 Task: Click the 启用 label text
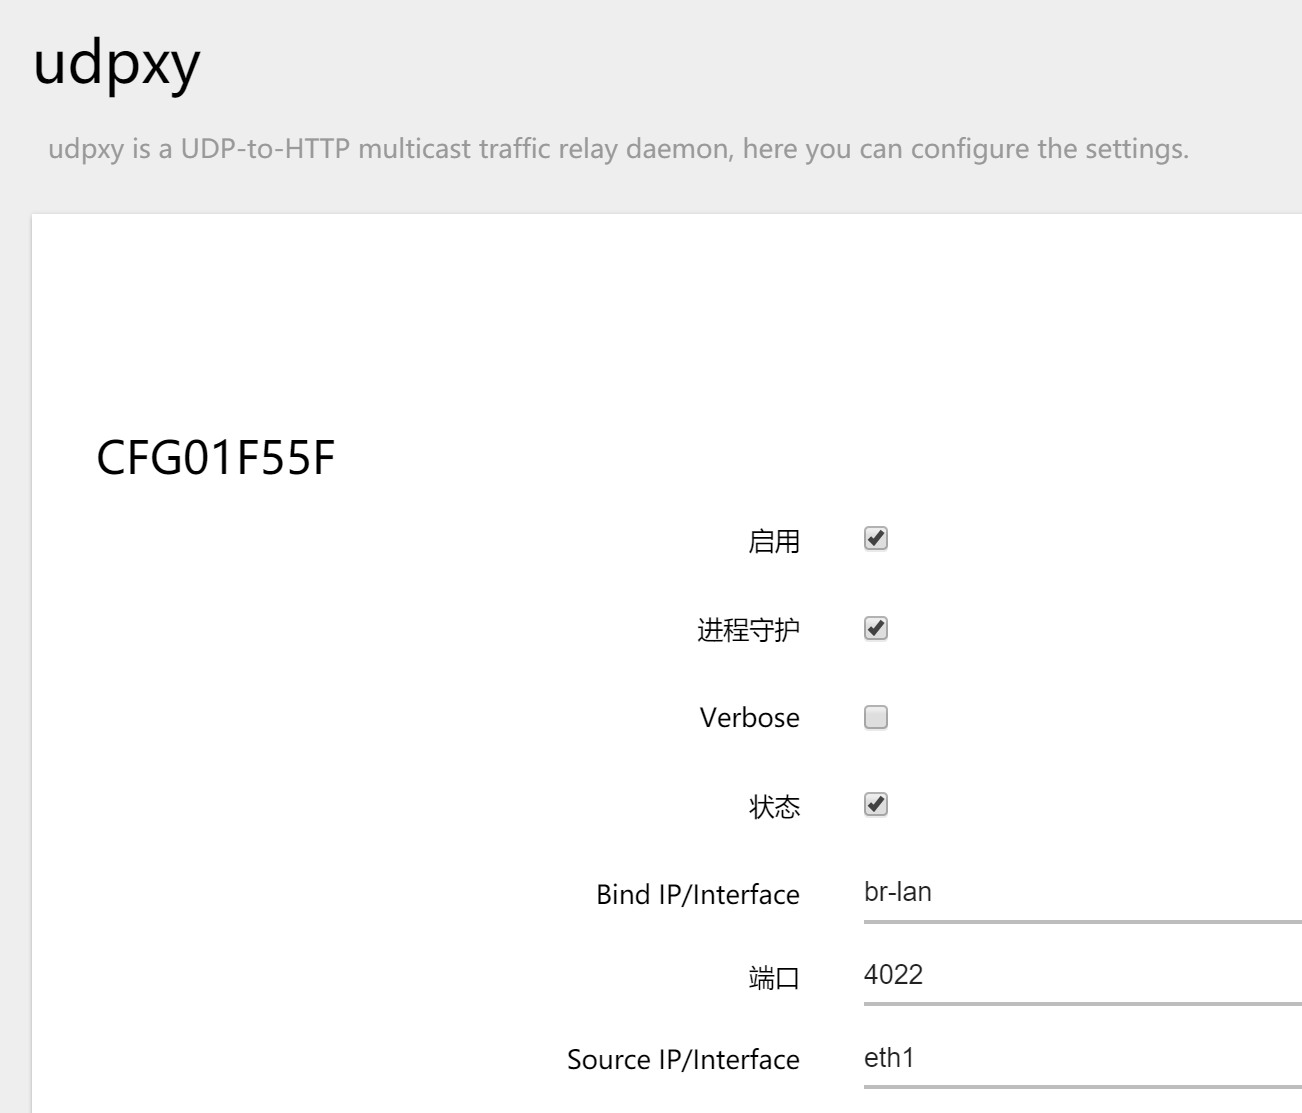click(x=773, y=542)
